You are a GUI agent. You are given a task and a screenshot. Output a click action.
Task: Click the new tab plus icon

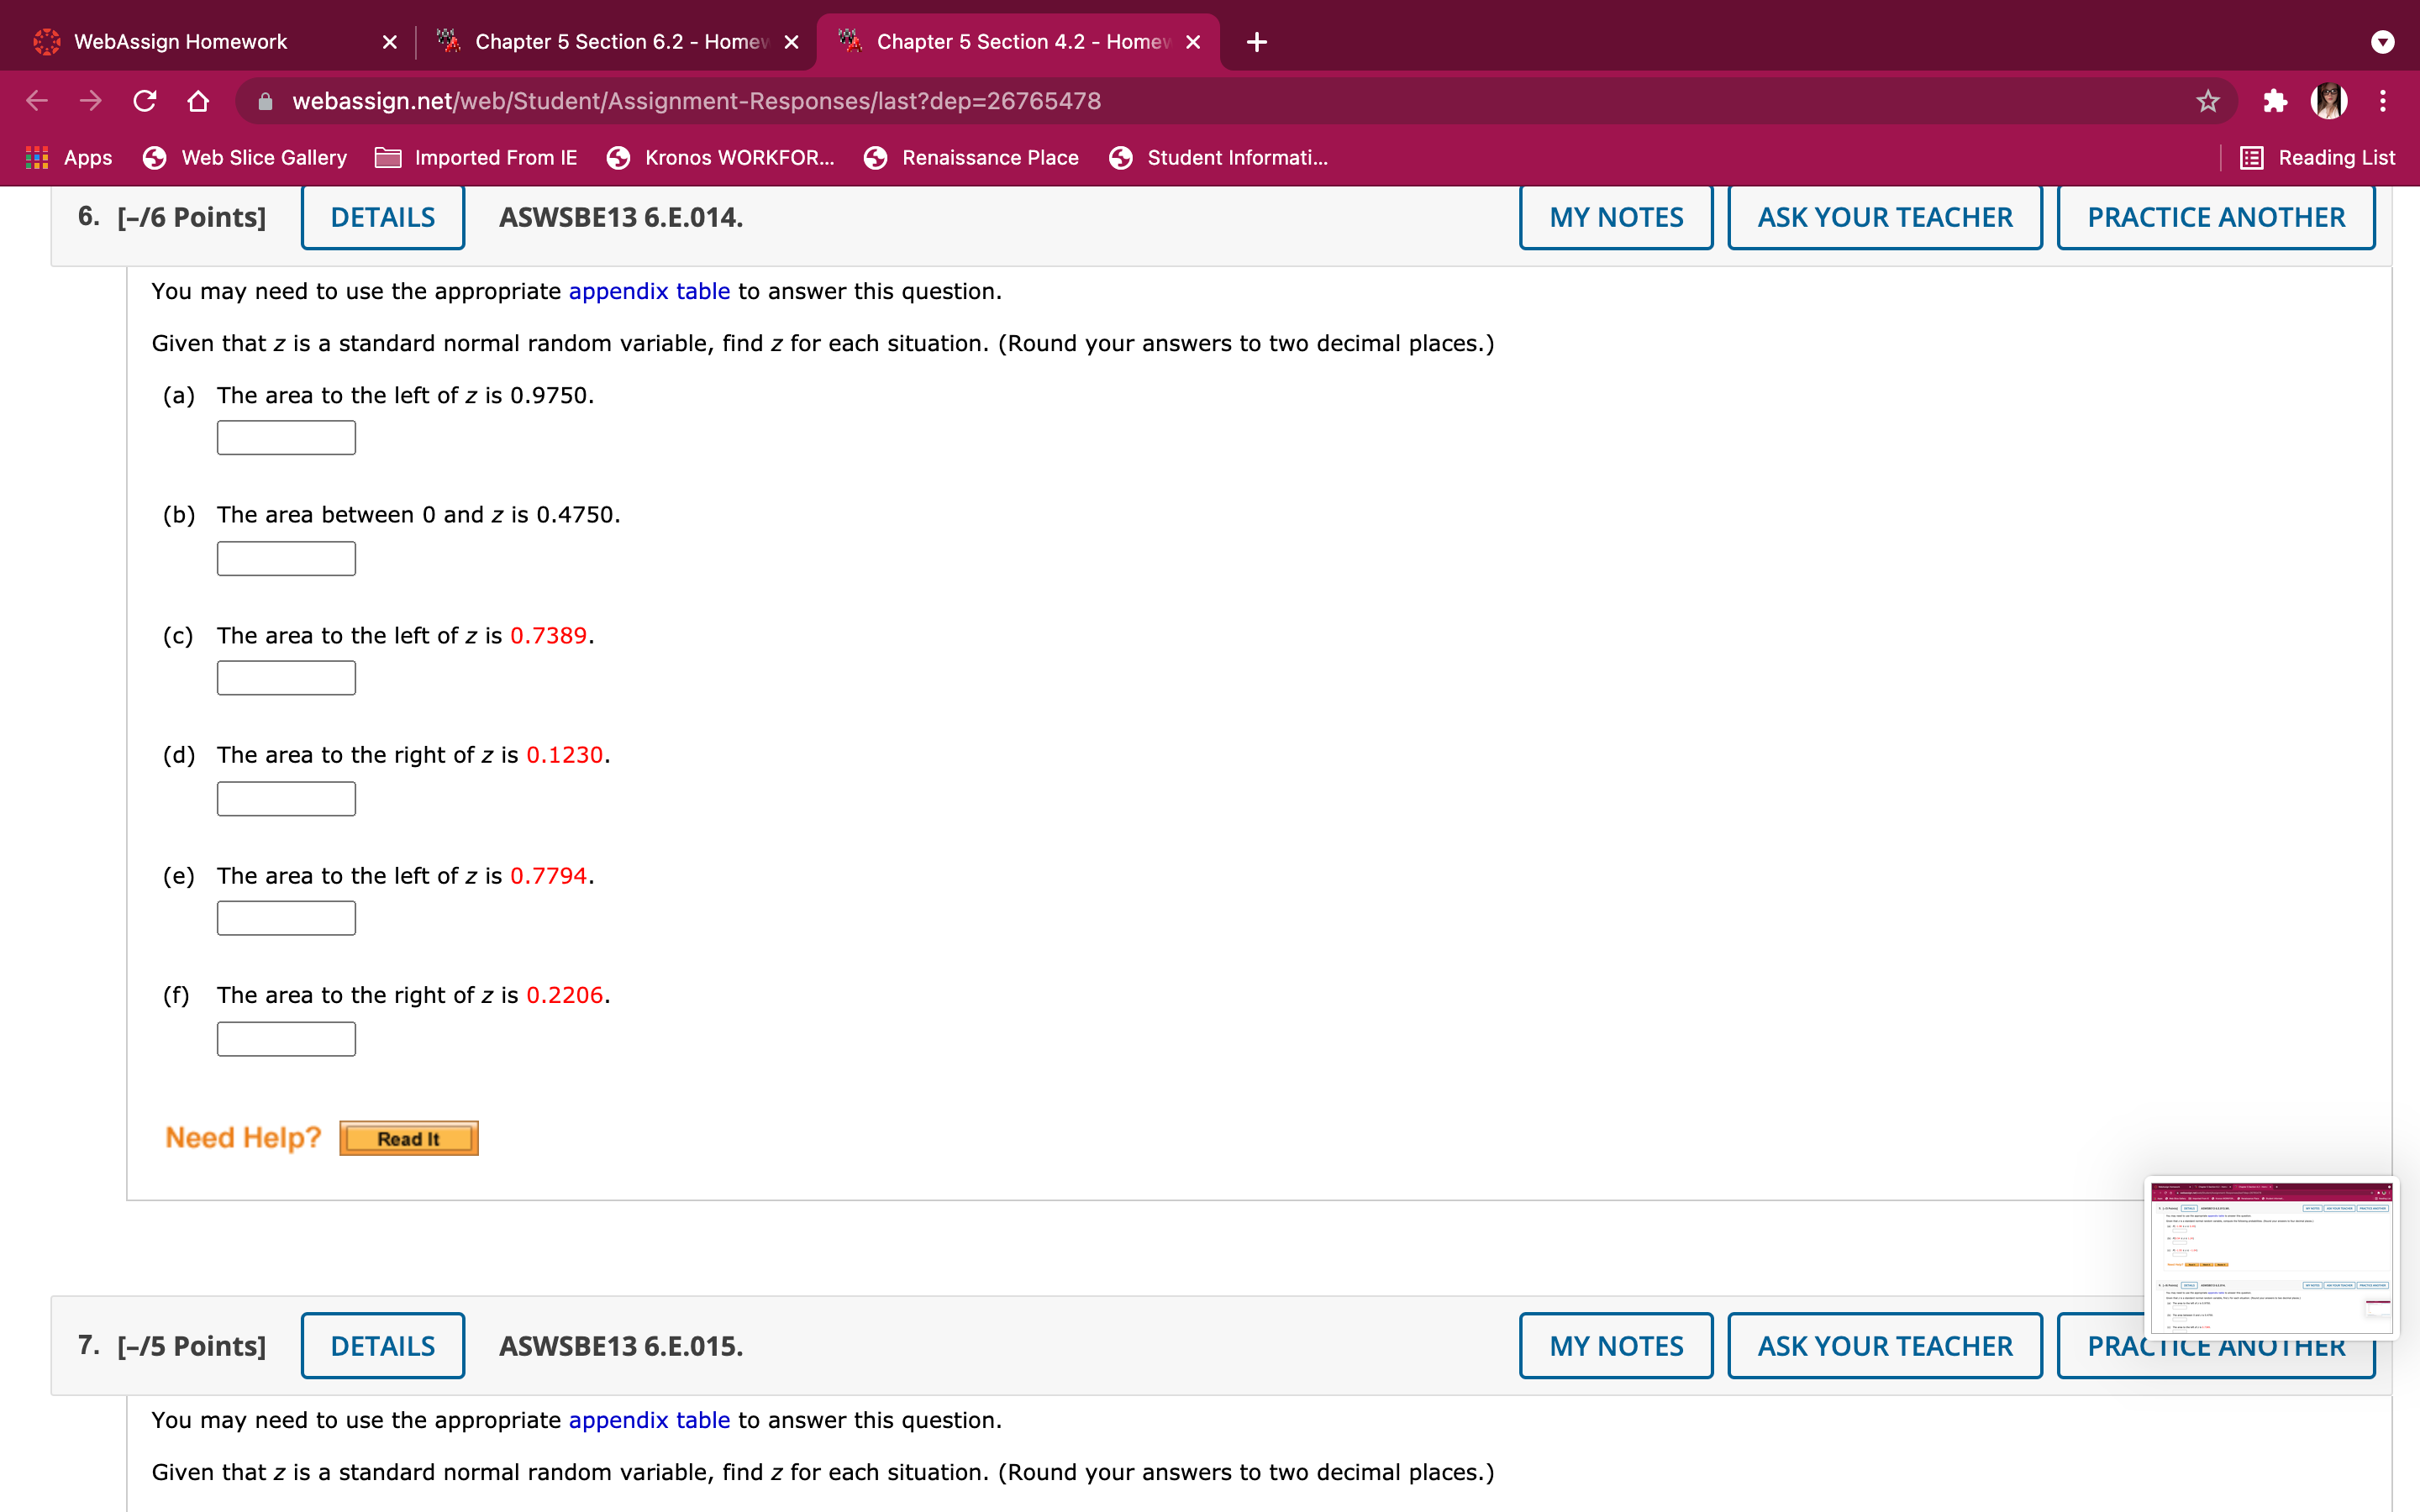(1257, 42)
